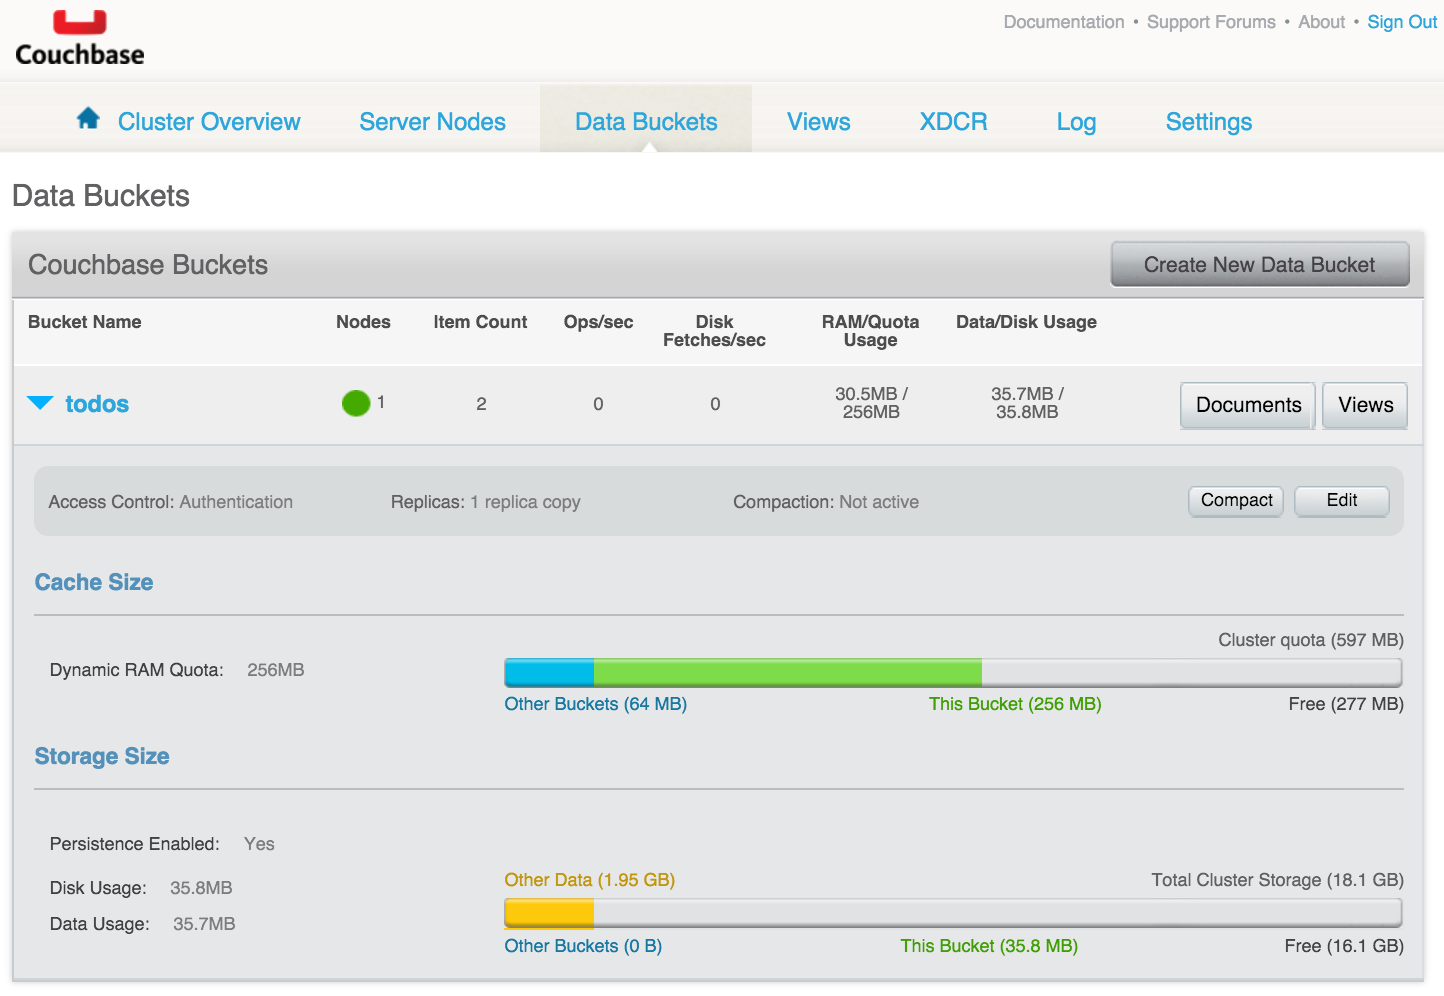This screenshot has width=1444, height=996.
Task: Click the Cache Size section heading
Action: pyautogui.click(x=94, y=582)
